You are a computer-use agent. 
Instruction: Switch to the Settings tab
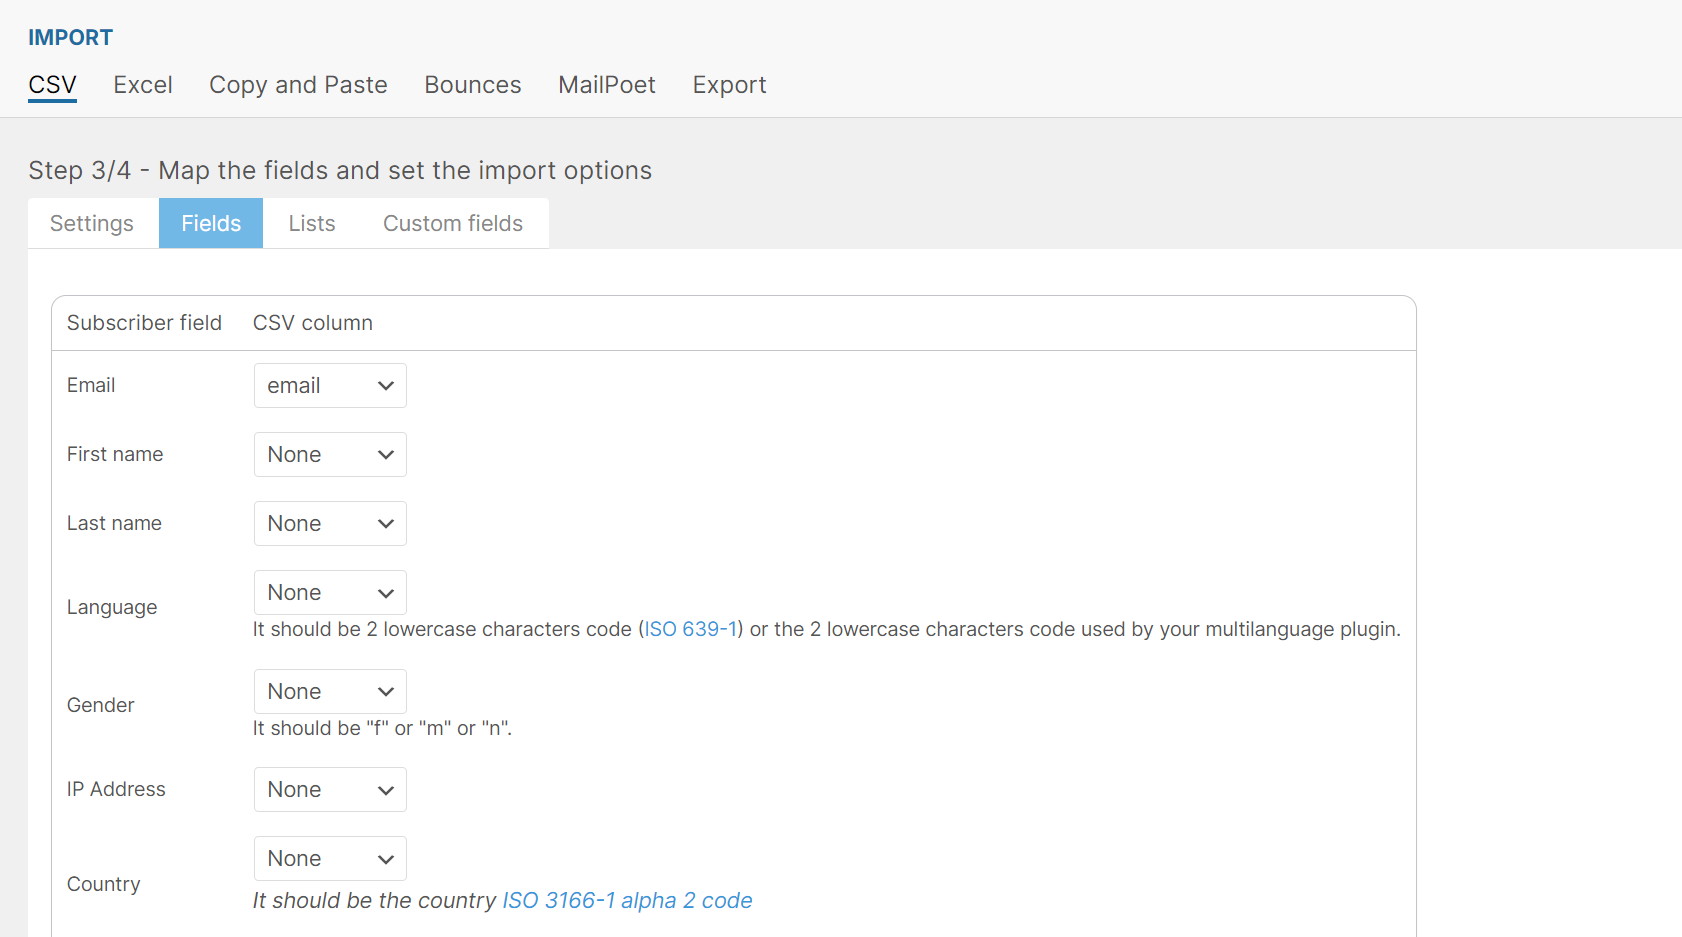92,223
